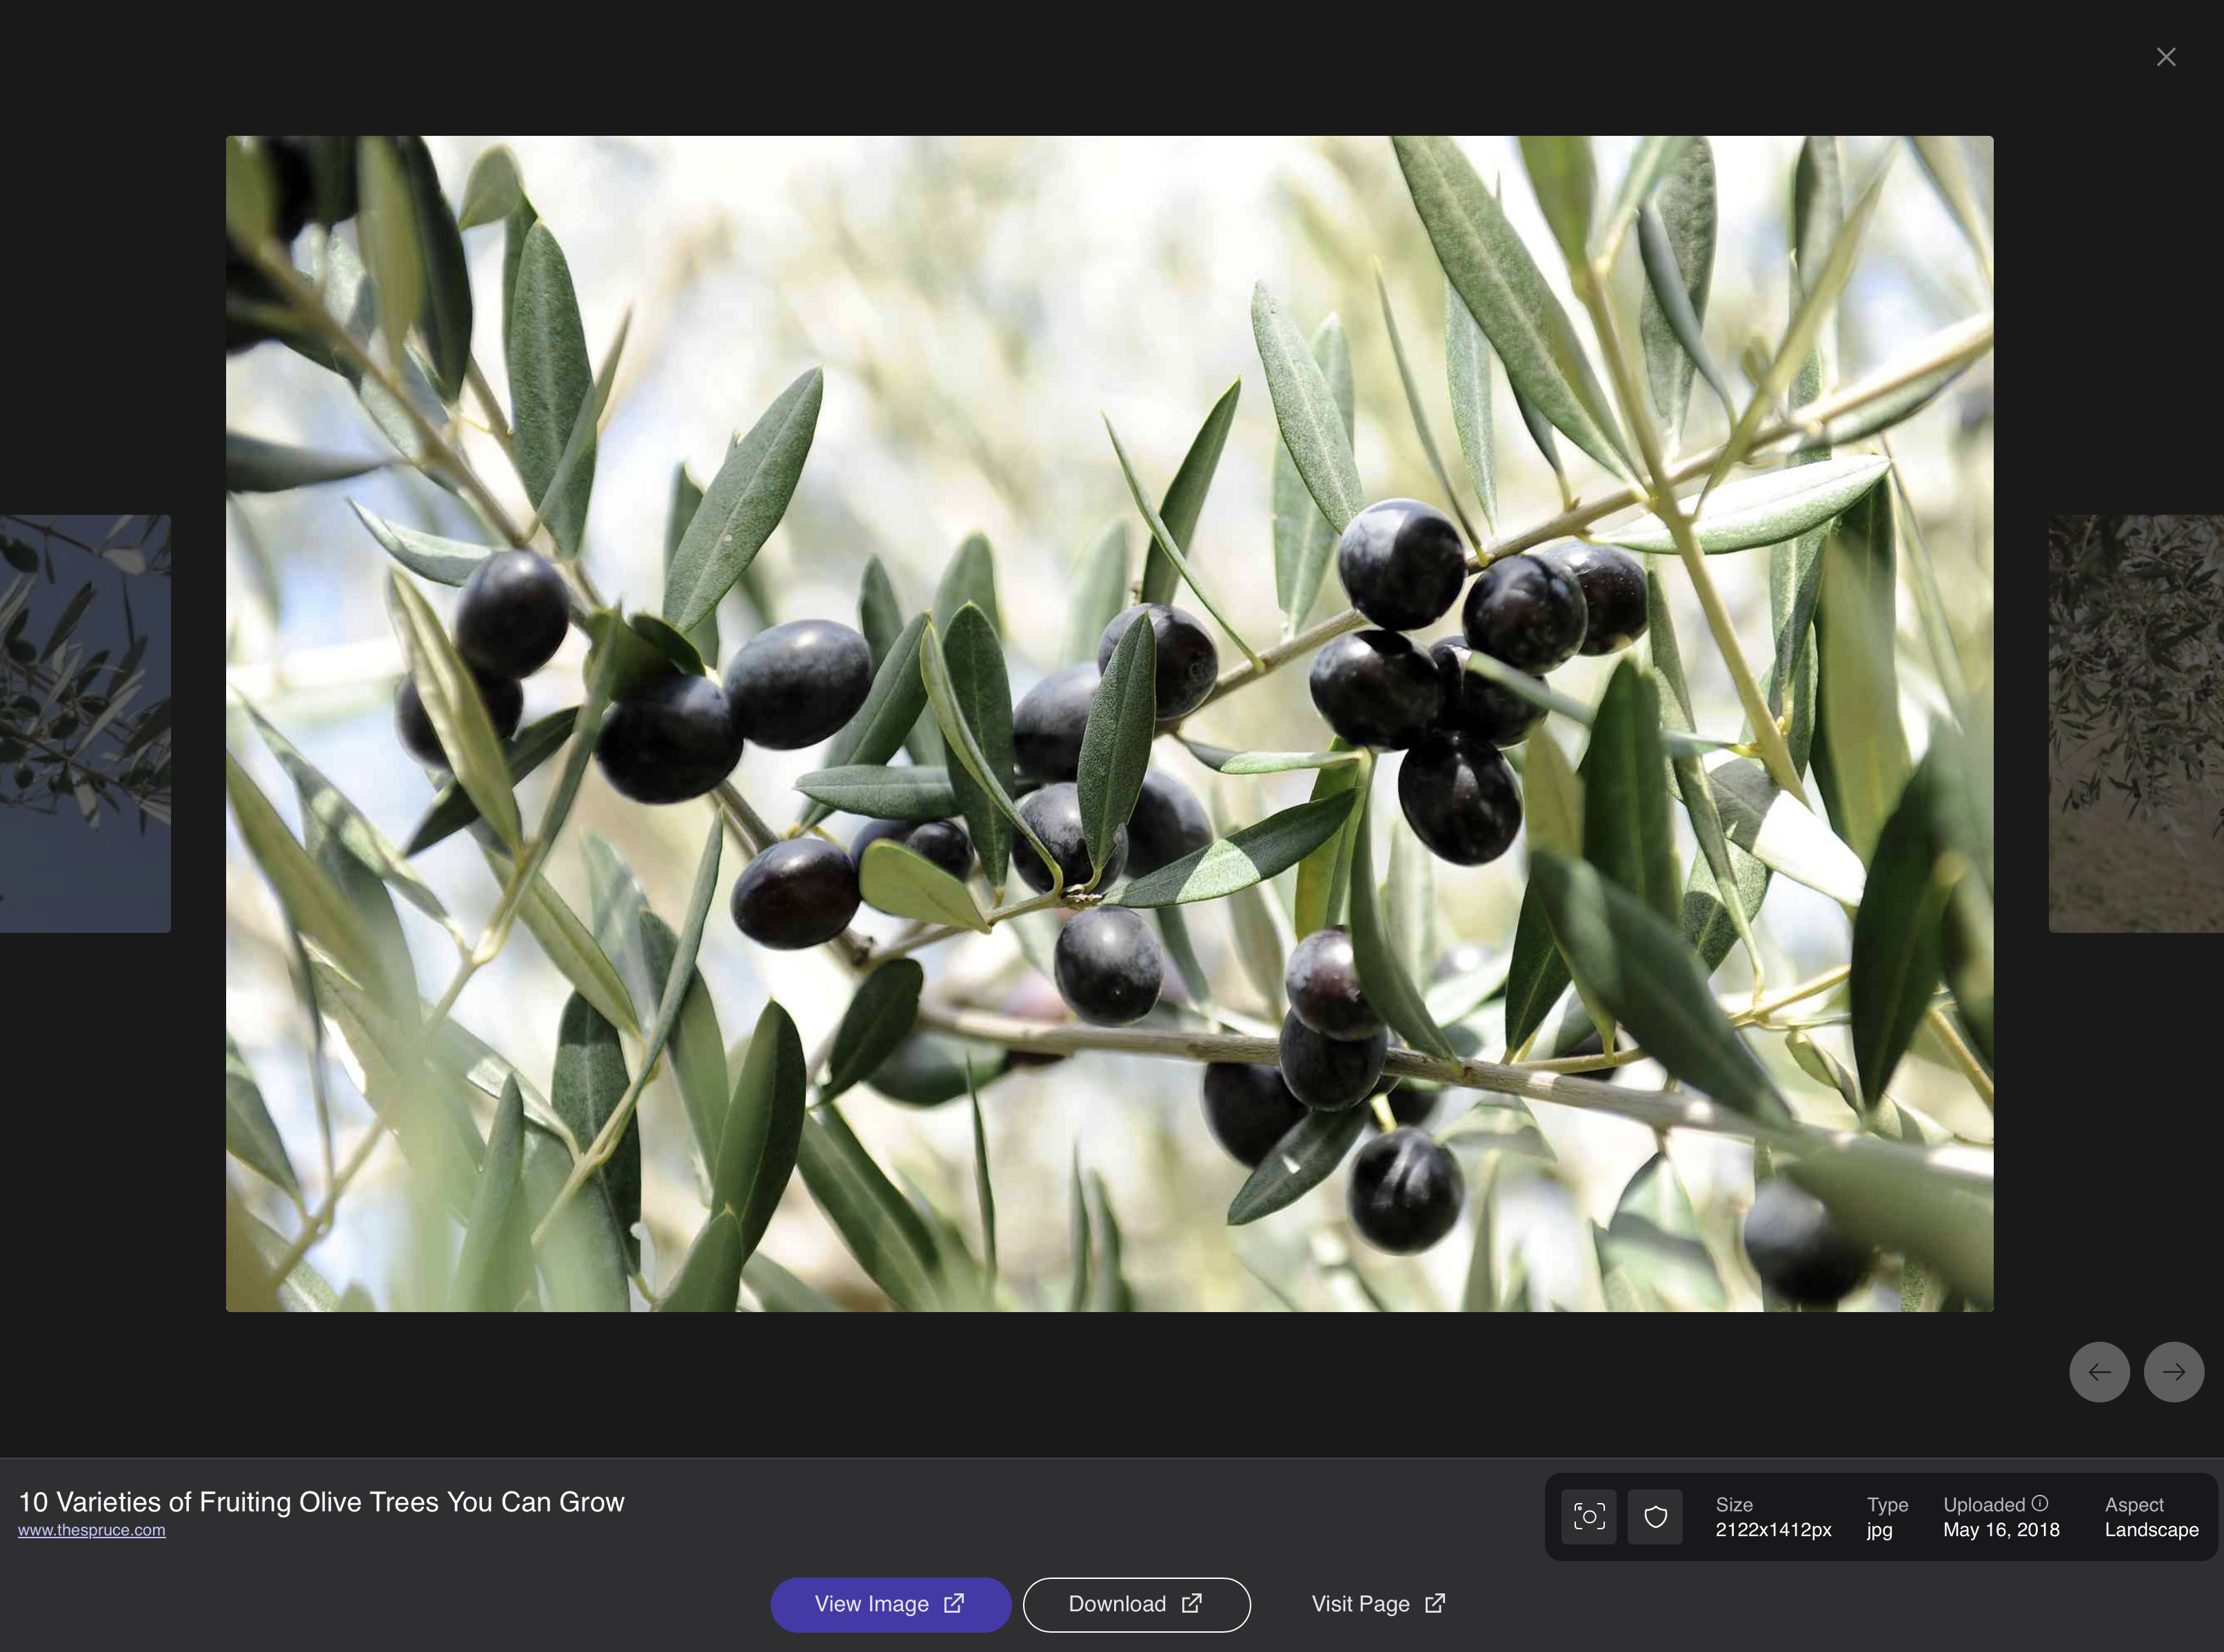Go to the next image with right arrow

[x=2173, y=1372]
